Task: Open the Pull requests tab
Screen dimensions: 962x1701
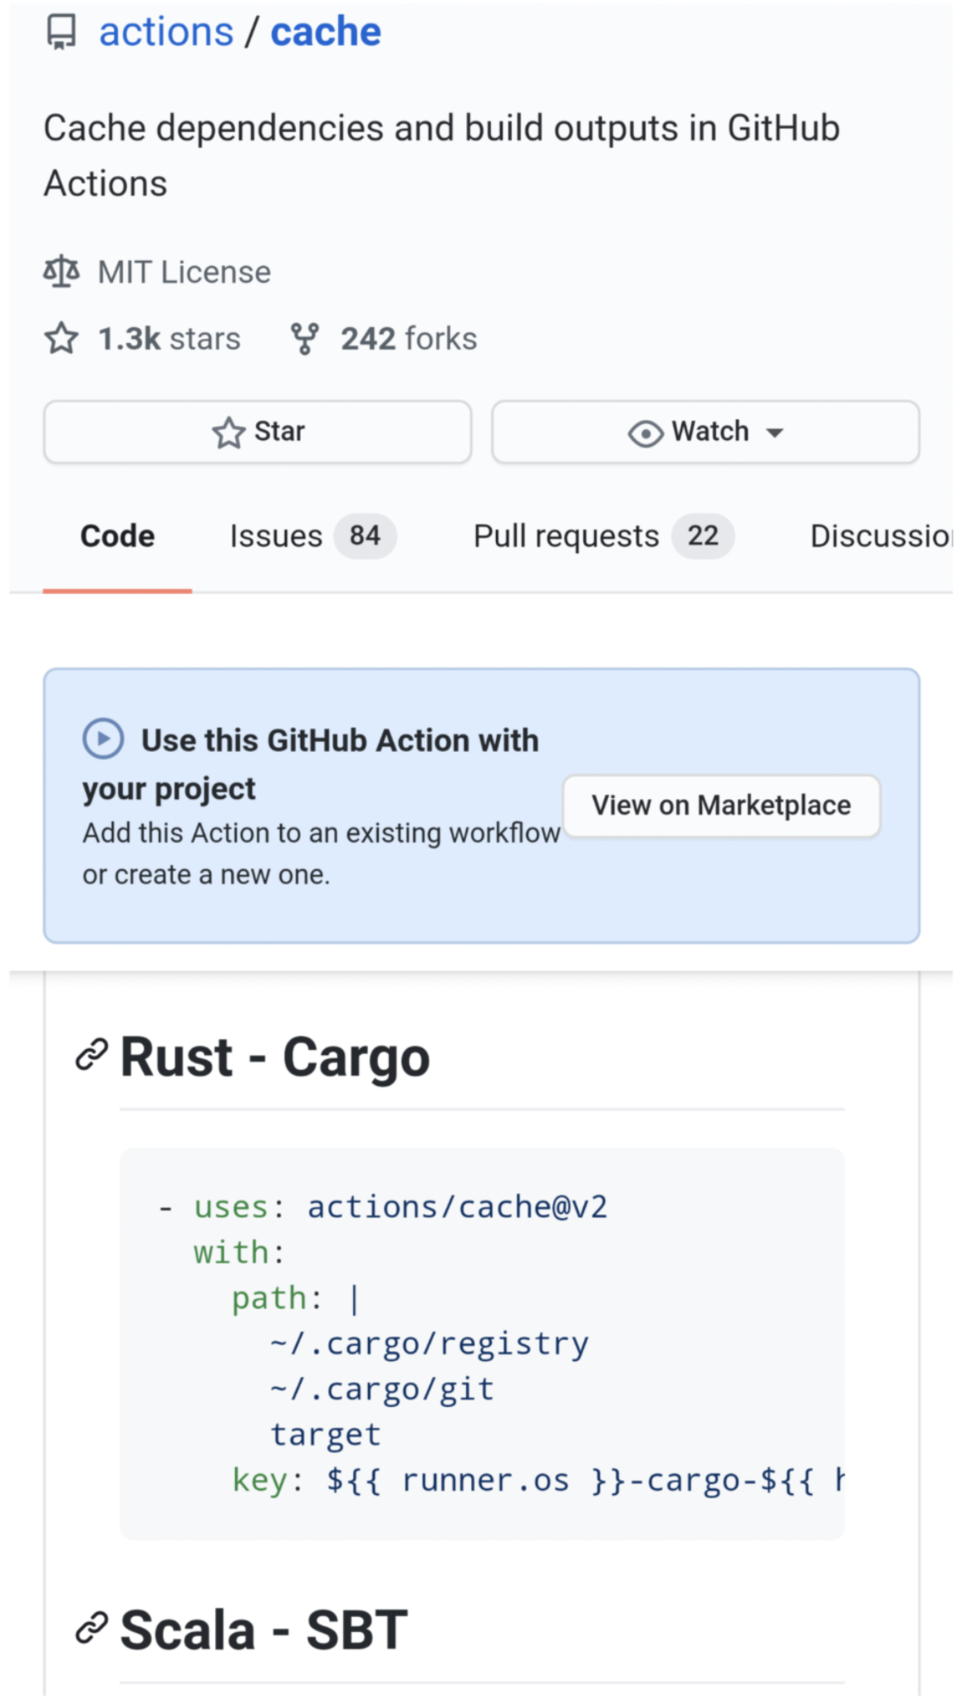Action: pyautogui.click(x=566, y=536)
